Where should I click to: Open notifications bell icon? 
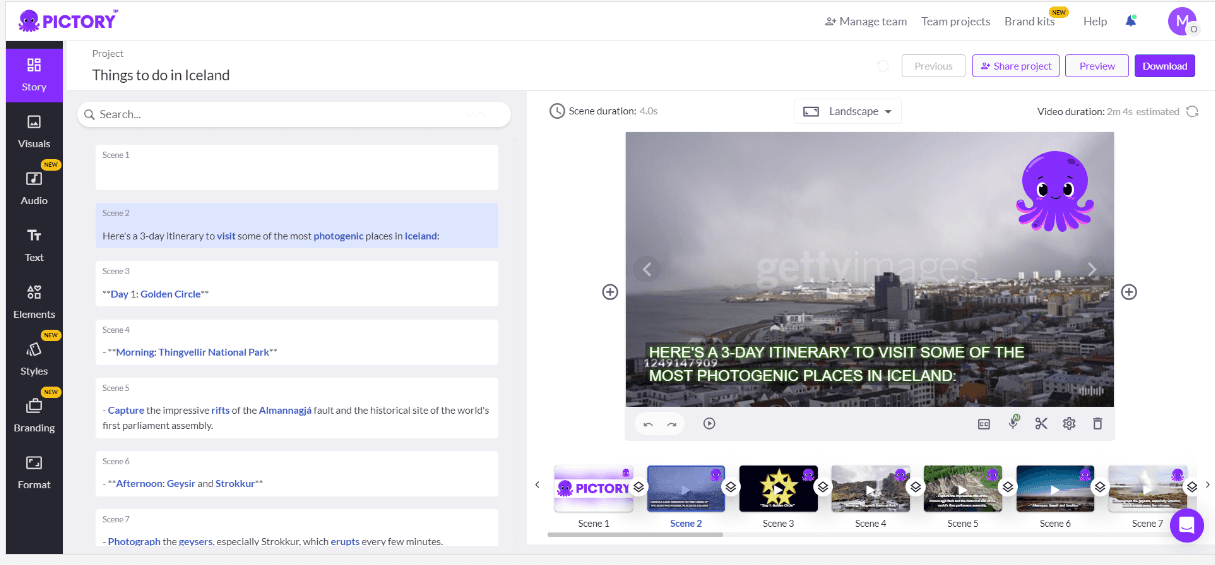pos(1131,21)
